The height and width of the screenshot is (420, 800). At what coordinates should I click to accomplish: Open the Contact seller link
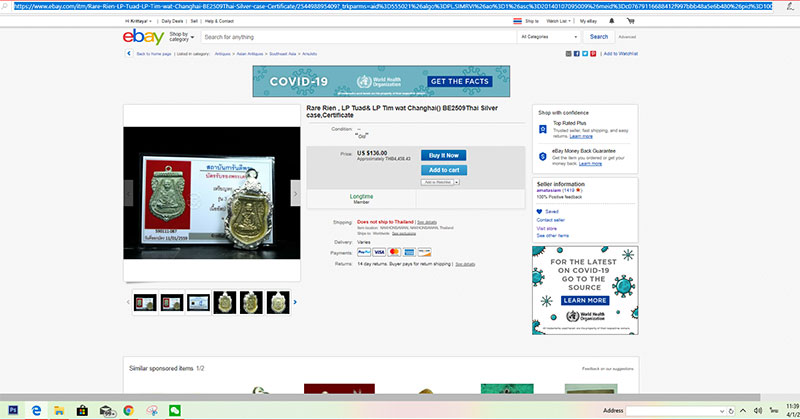551,219
